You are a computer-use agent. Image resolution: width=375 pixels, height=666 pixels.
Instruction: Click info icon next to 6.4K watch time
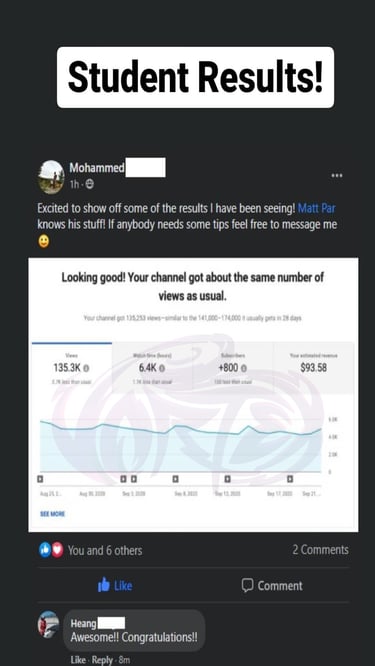pyautogui.click(x=162, y=368)
